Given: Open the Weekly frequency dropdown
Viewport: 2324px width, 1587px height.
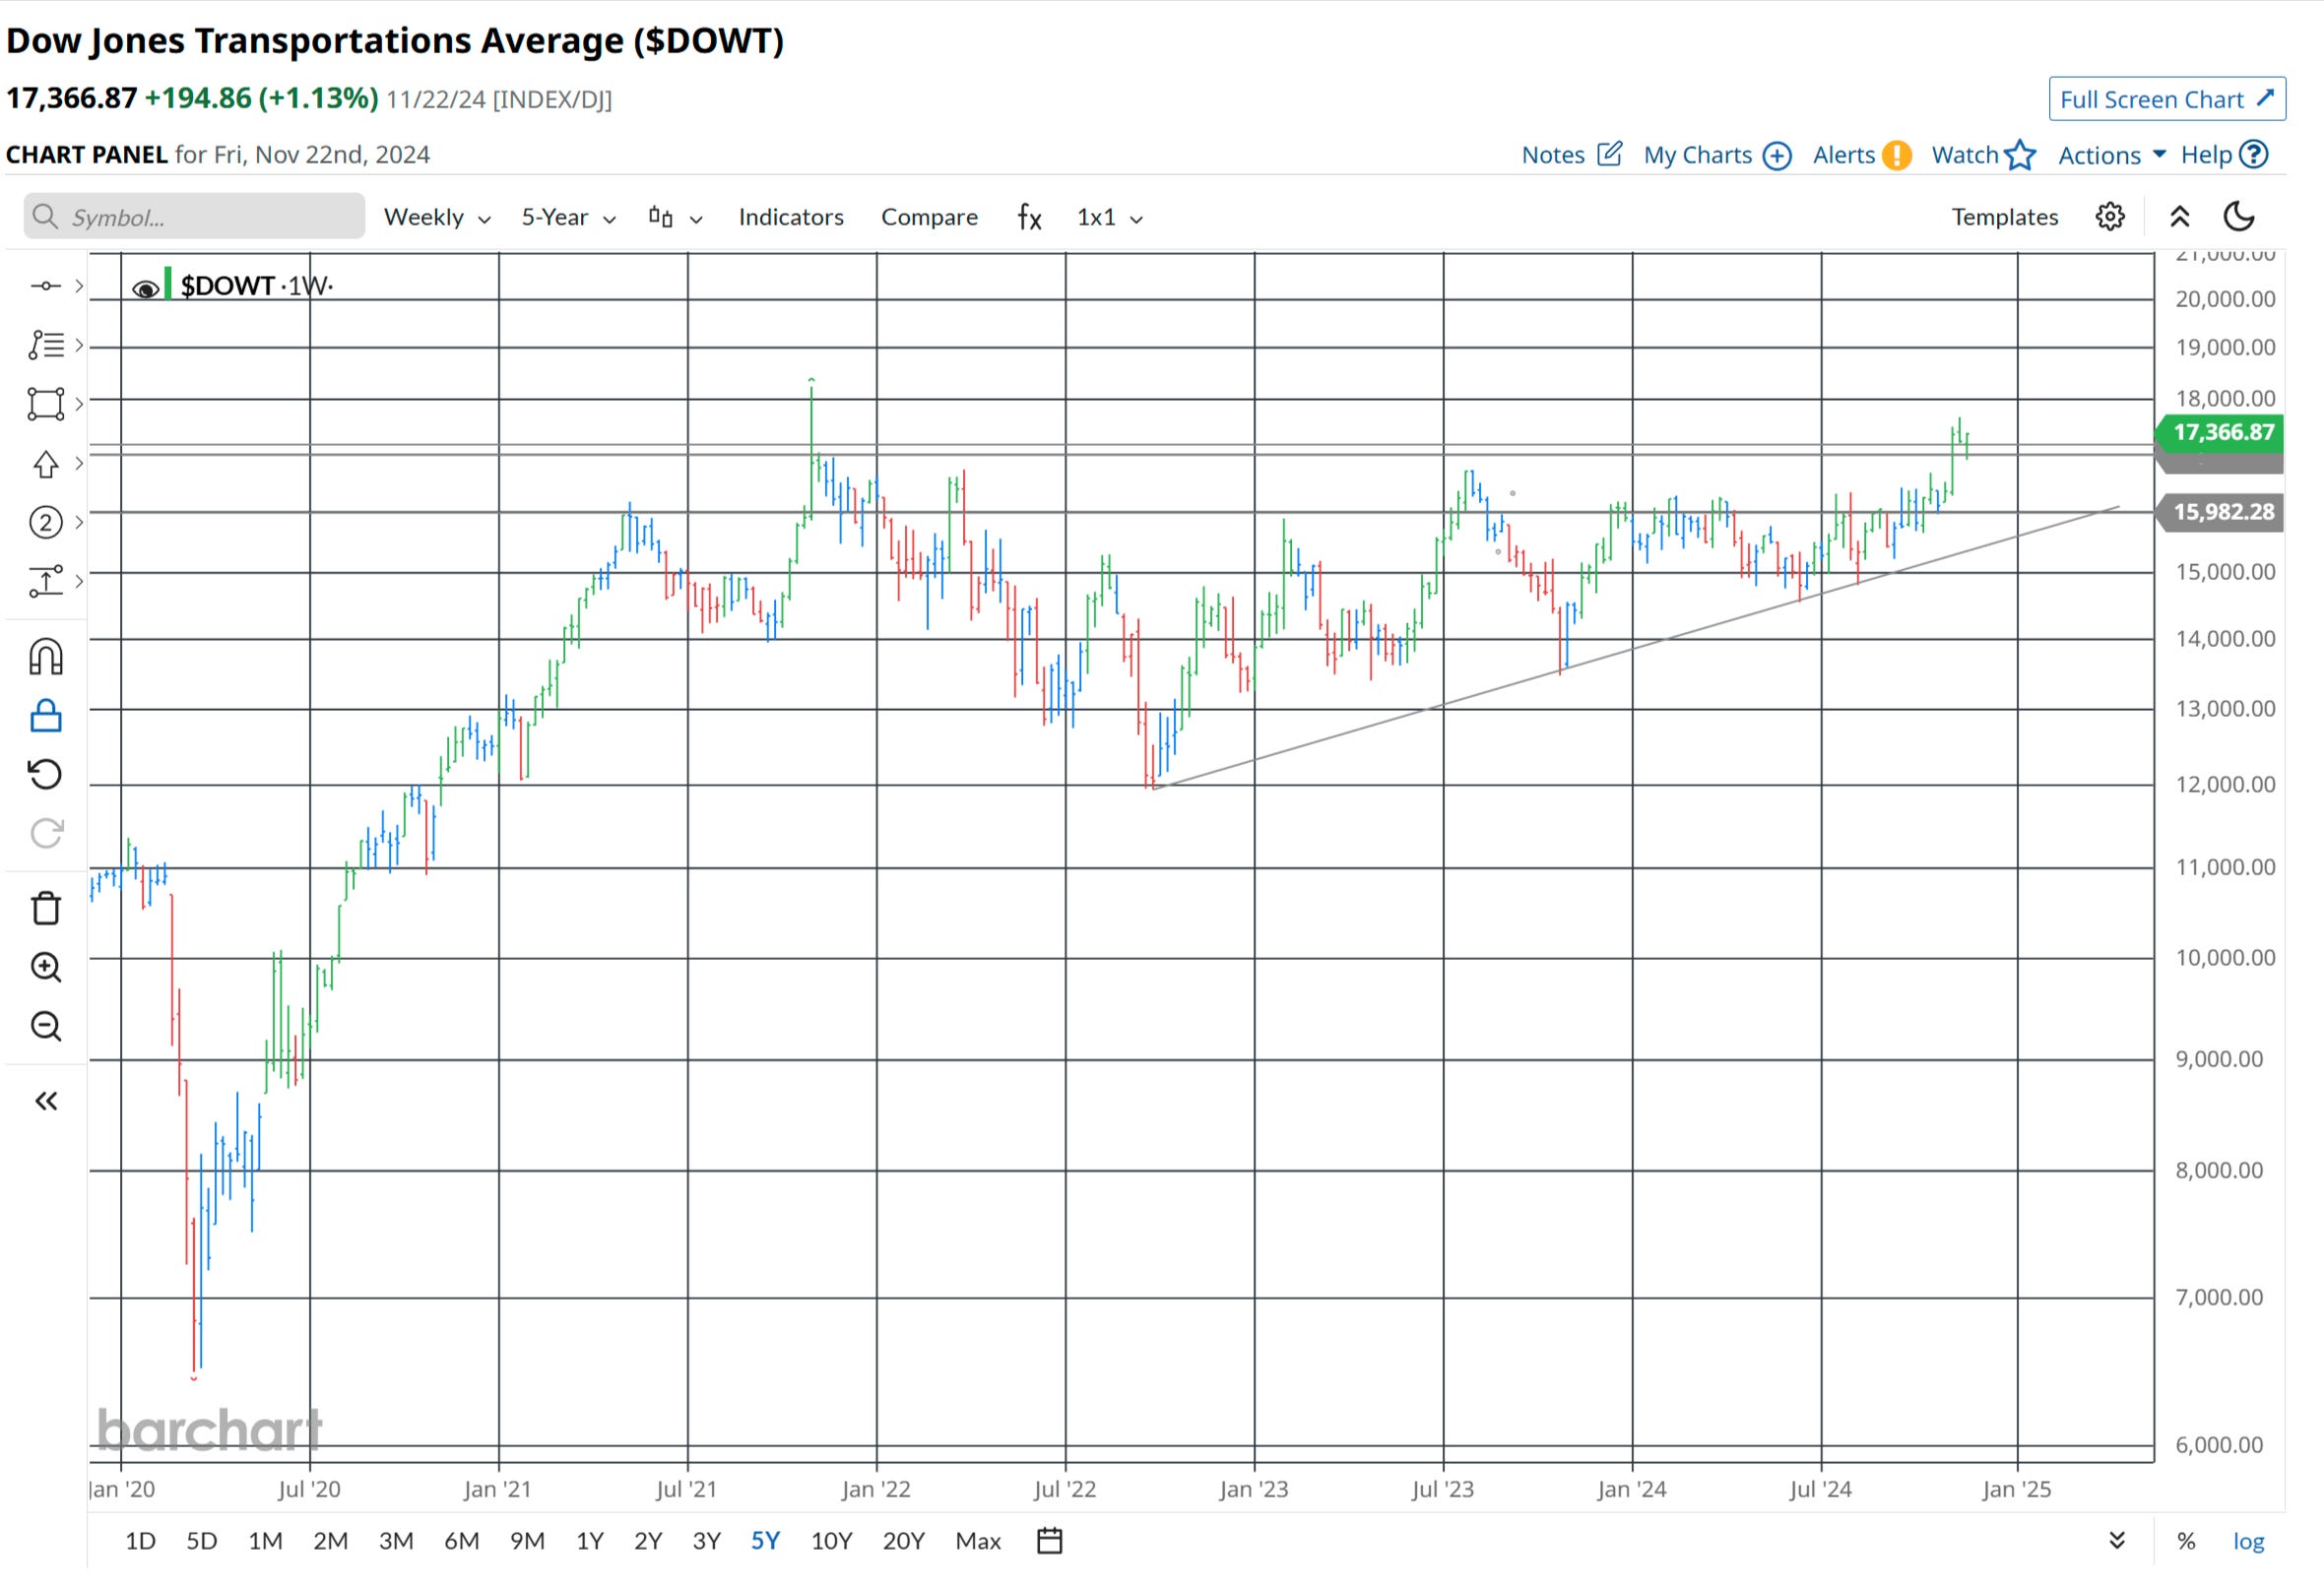Looking at the screenshot, I should pos(437,217).
